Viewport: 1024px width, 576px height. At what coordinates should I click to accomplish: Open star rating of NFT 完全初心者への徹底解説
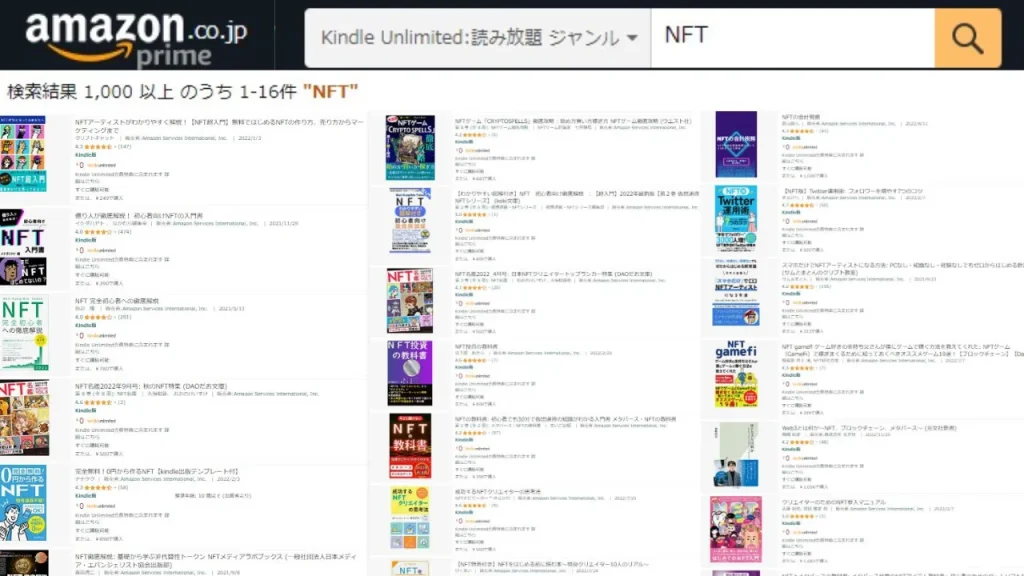(97, 317)
